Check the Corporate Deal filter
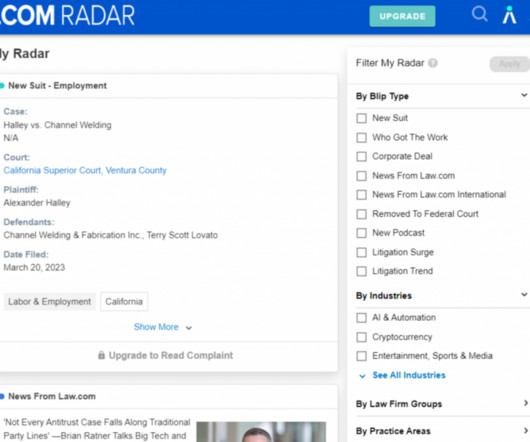Viewport: 530px width, 442px height. coord(361,156)
